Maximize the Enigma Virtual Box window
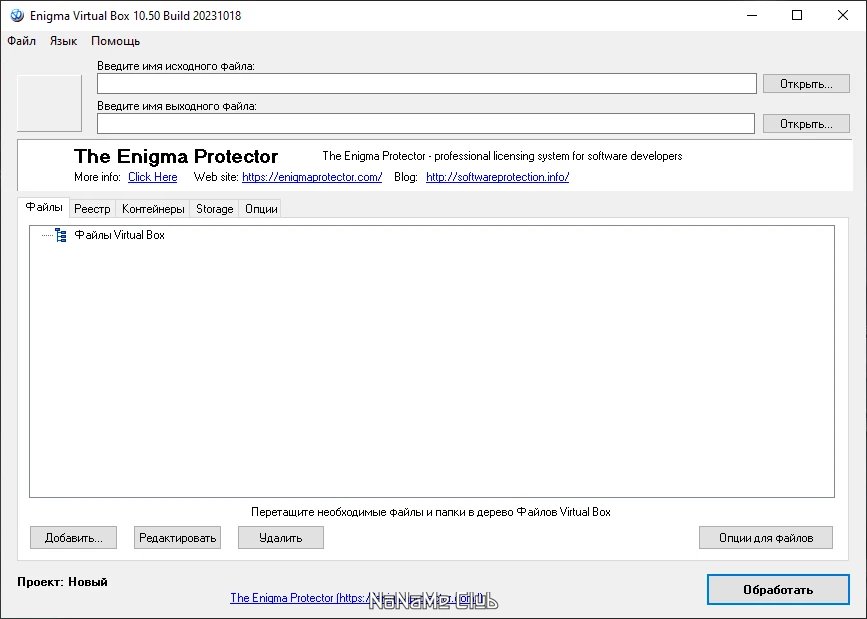Image resolution: width=867 pixels, height=619 pixels. point(797,15)
